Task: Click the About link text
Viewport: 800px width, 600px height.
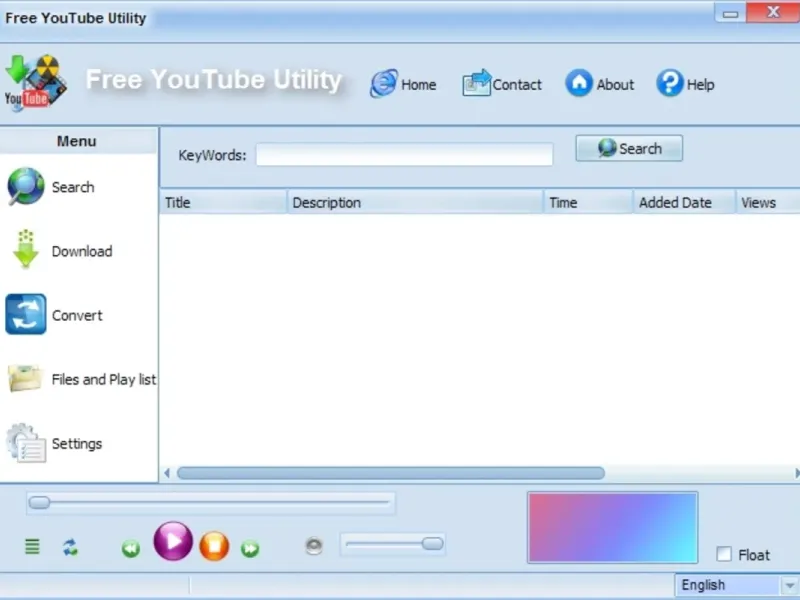Action: point(615,85)
